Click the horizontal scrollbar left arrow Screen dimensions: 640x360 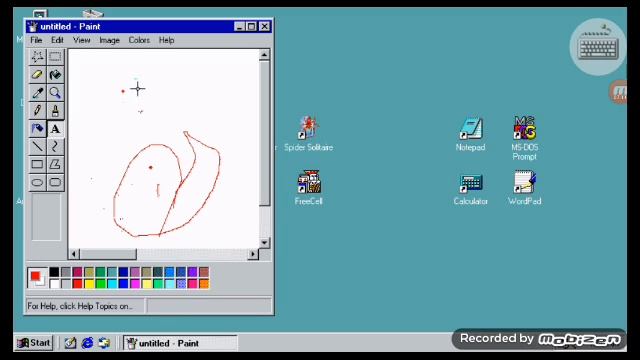coord(73,254)
